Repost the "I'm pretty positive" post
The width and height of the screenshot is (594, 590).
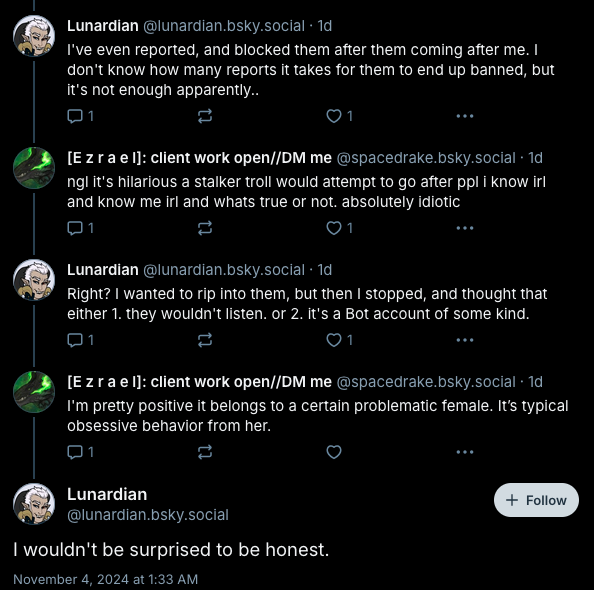[205, 452]
